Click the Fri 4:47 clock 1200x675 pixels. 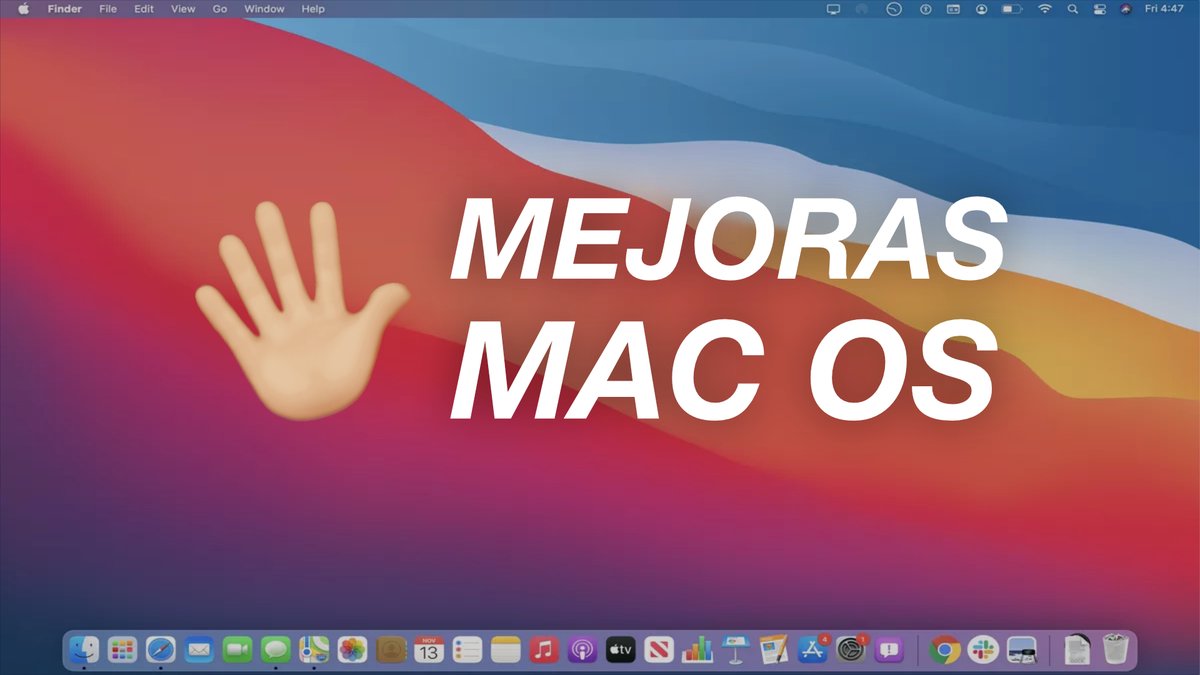(1166, 9)
